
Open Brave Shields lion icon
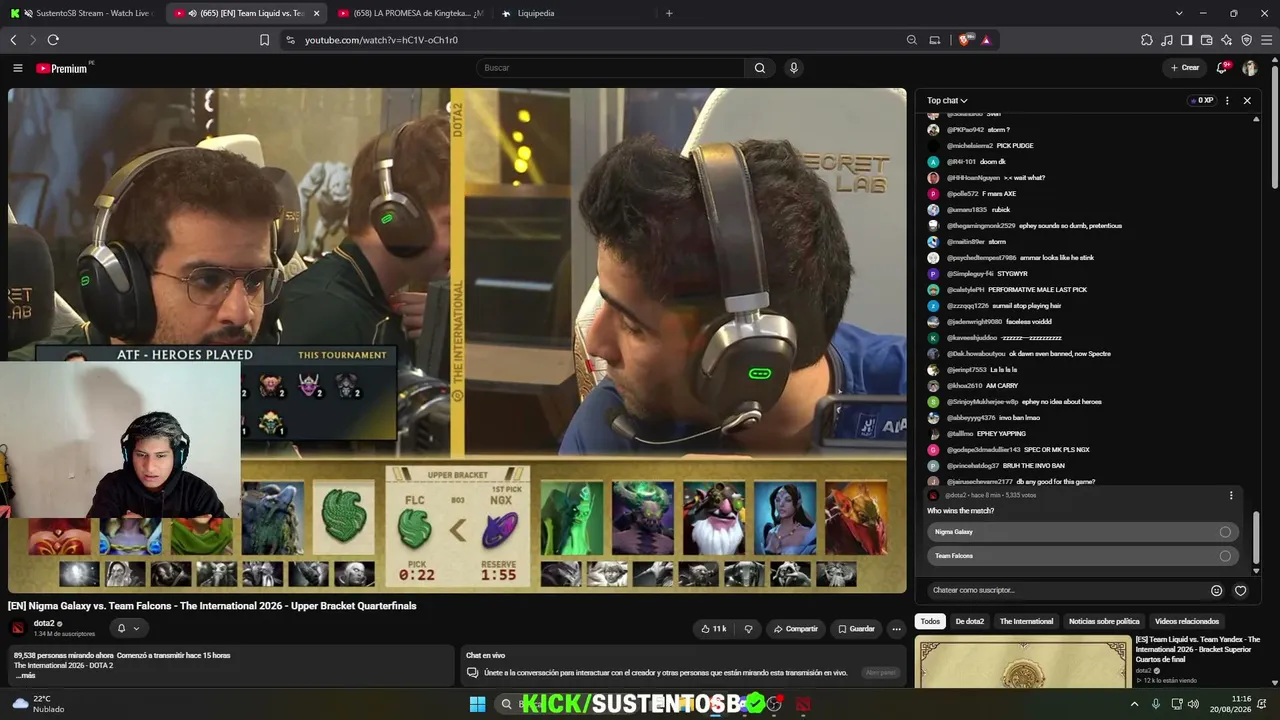click(964, 40)
